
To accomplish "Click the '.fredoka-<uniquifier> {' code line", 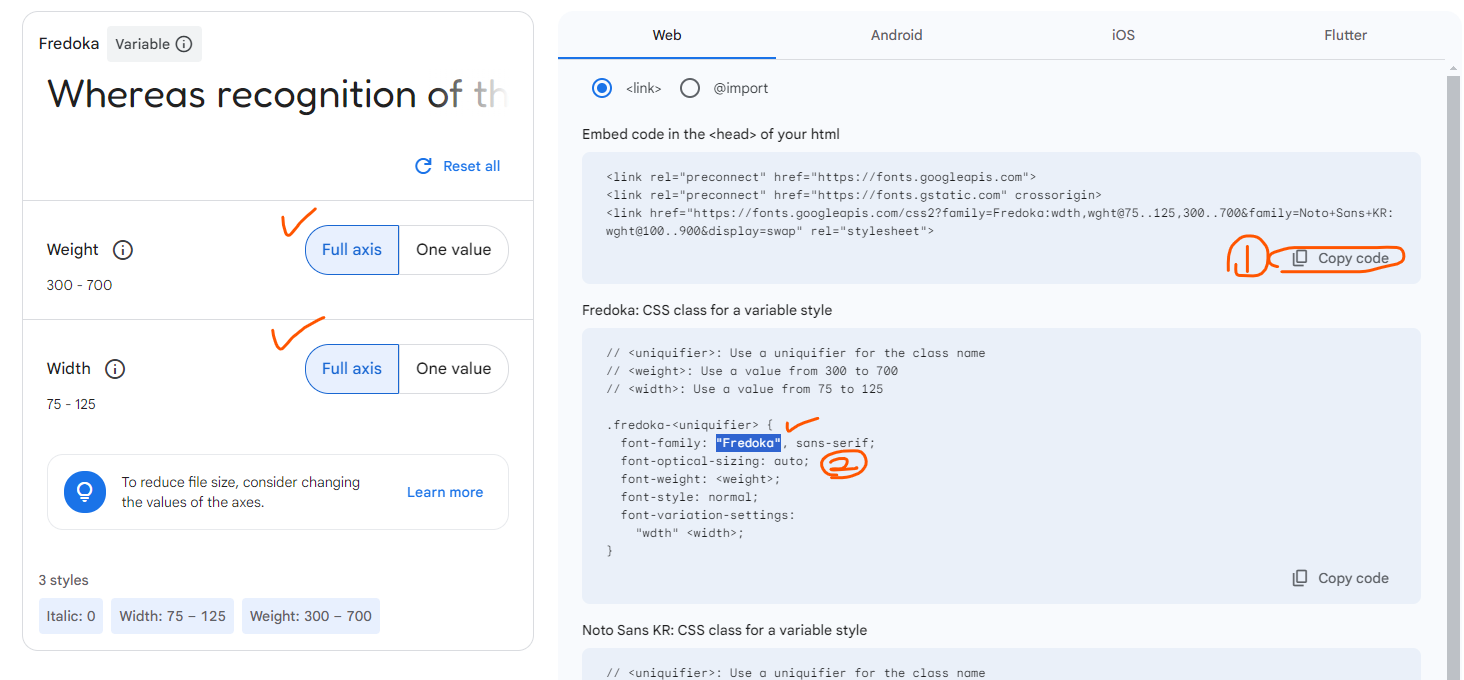I will [690, 425].
